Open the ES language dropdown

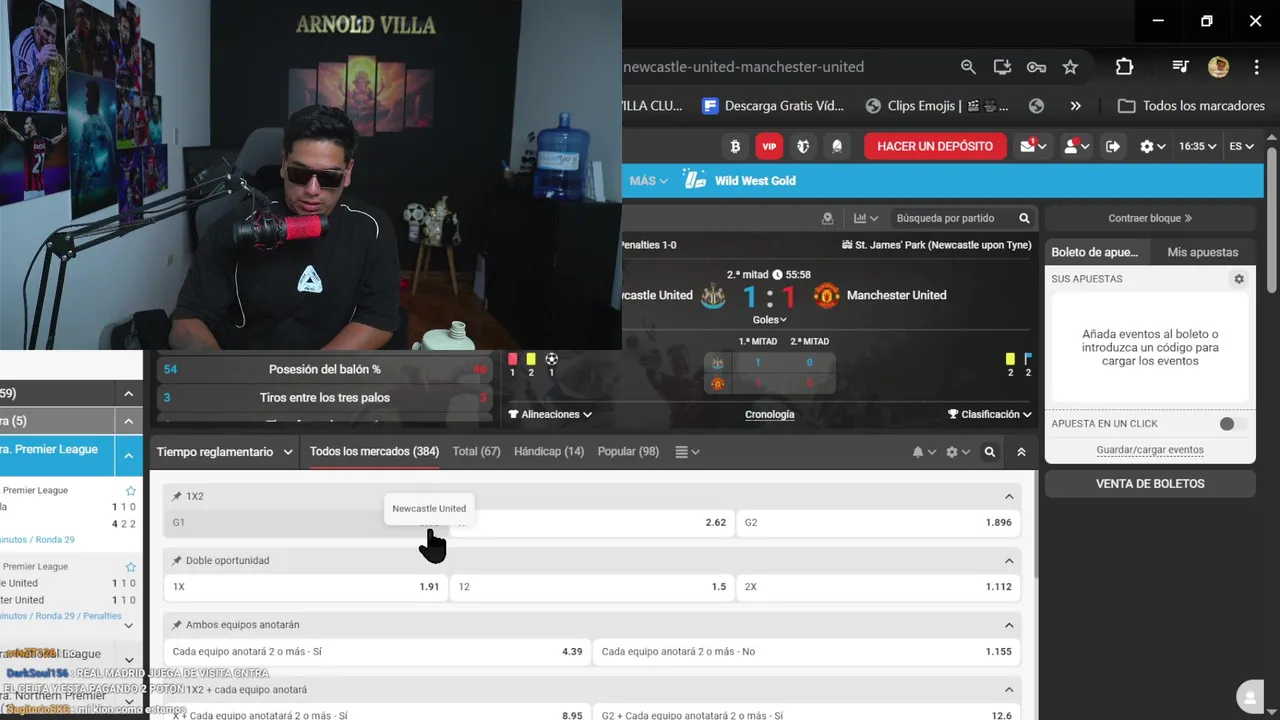[1241, 146]
